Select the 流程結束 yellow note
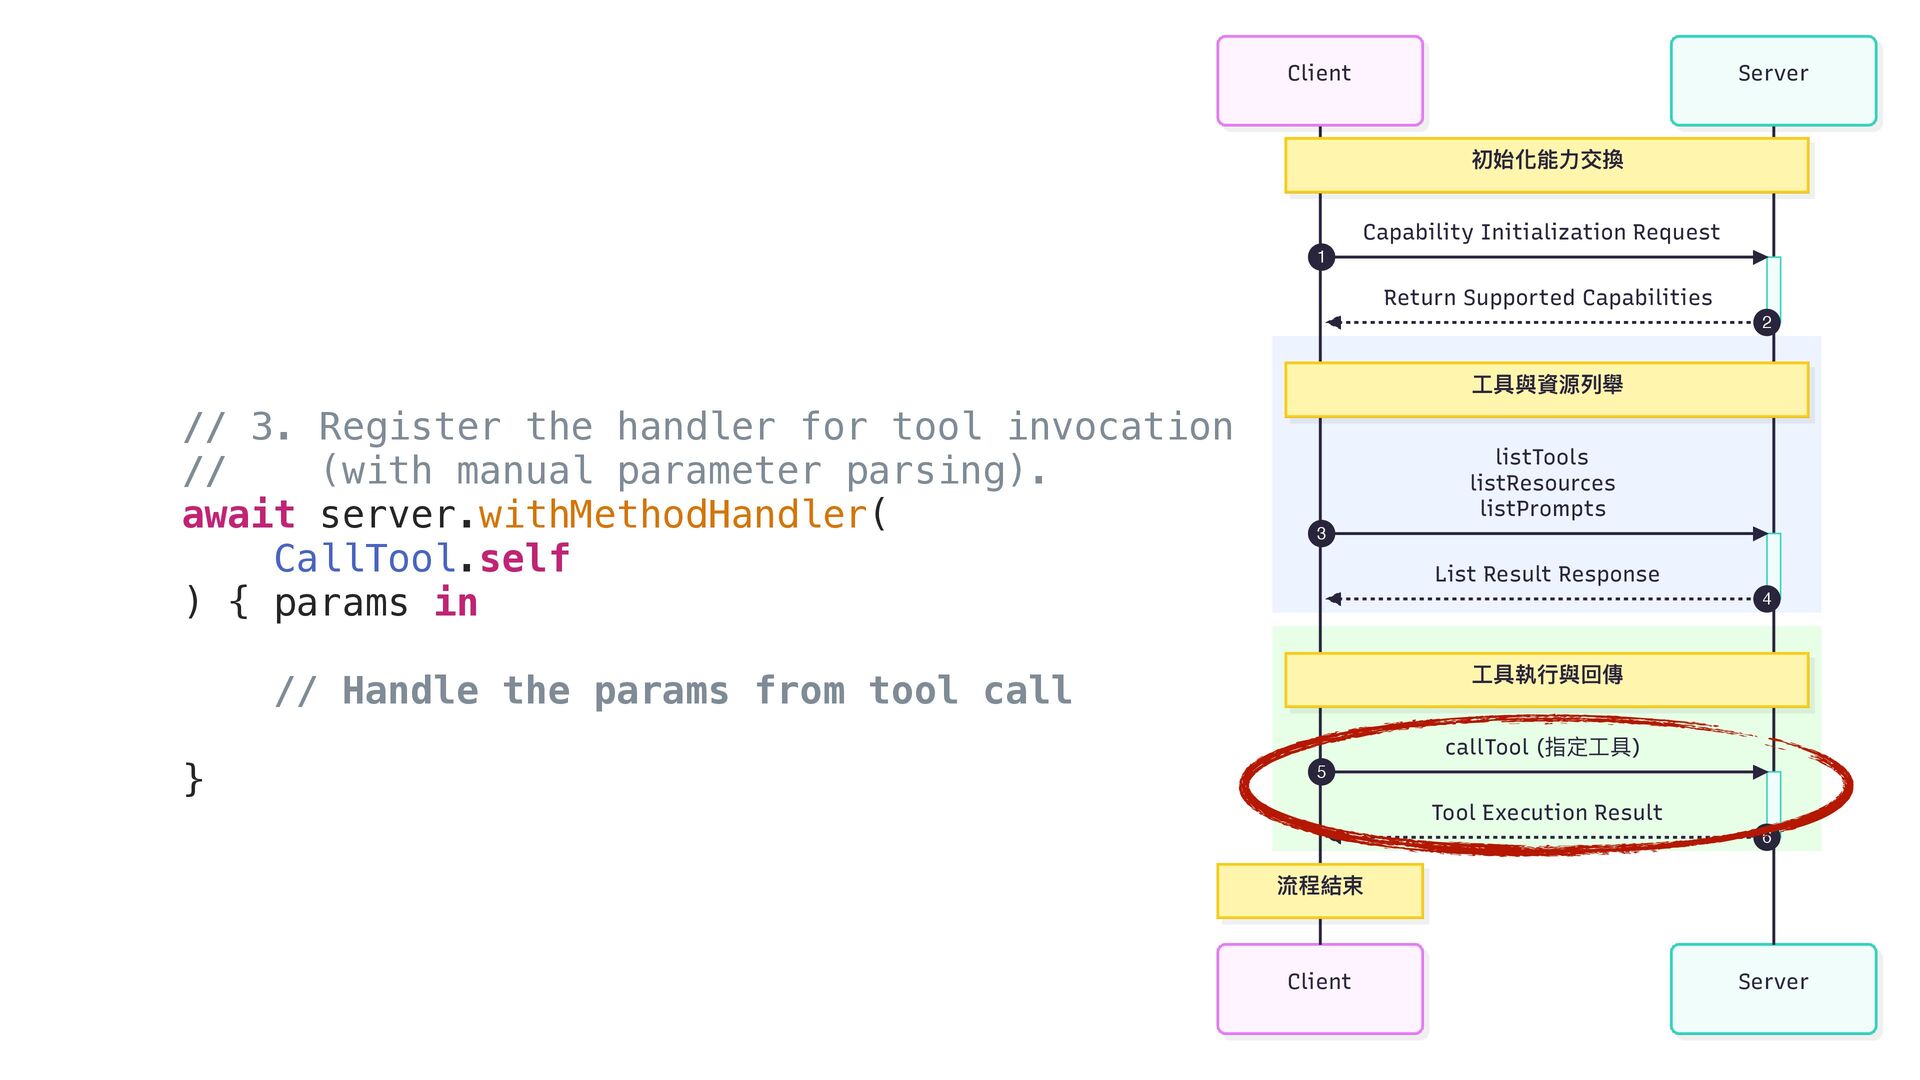This screenshot has width=1920, height=1080. point(1320,891)
